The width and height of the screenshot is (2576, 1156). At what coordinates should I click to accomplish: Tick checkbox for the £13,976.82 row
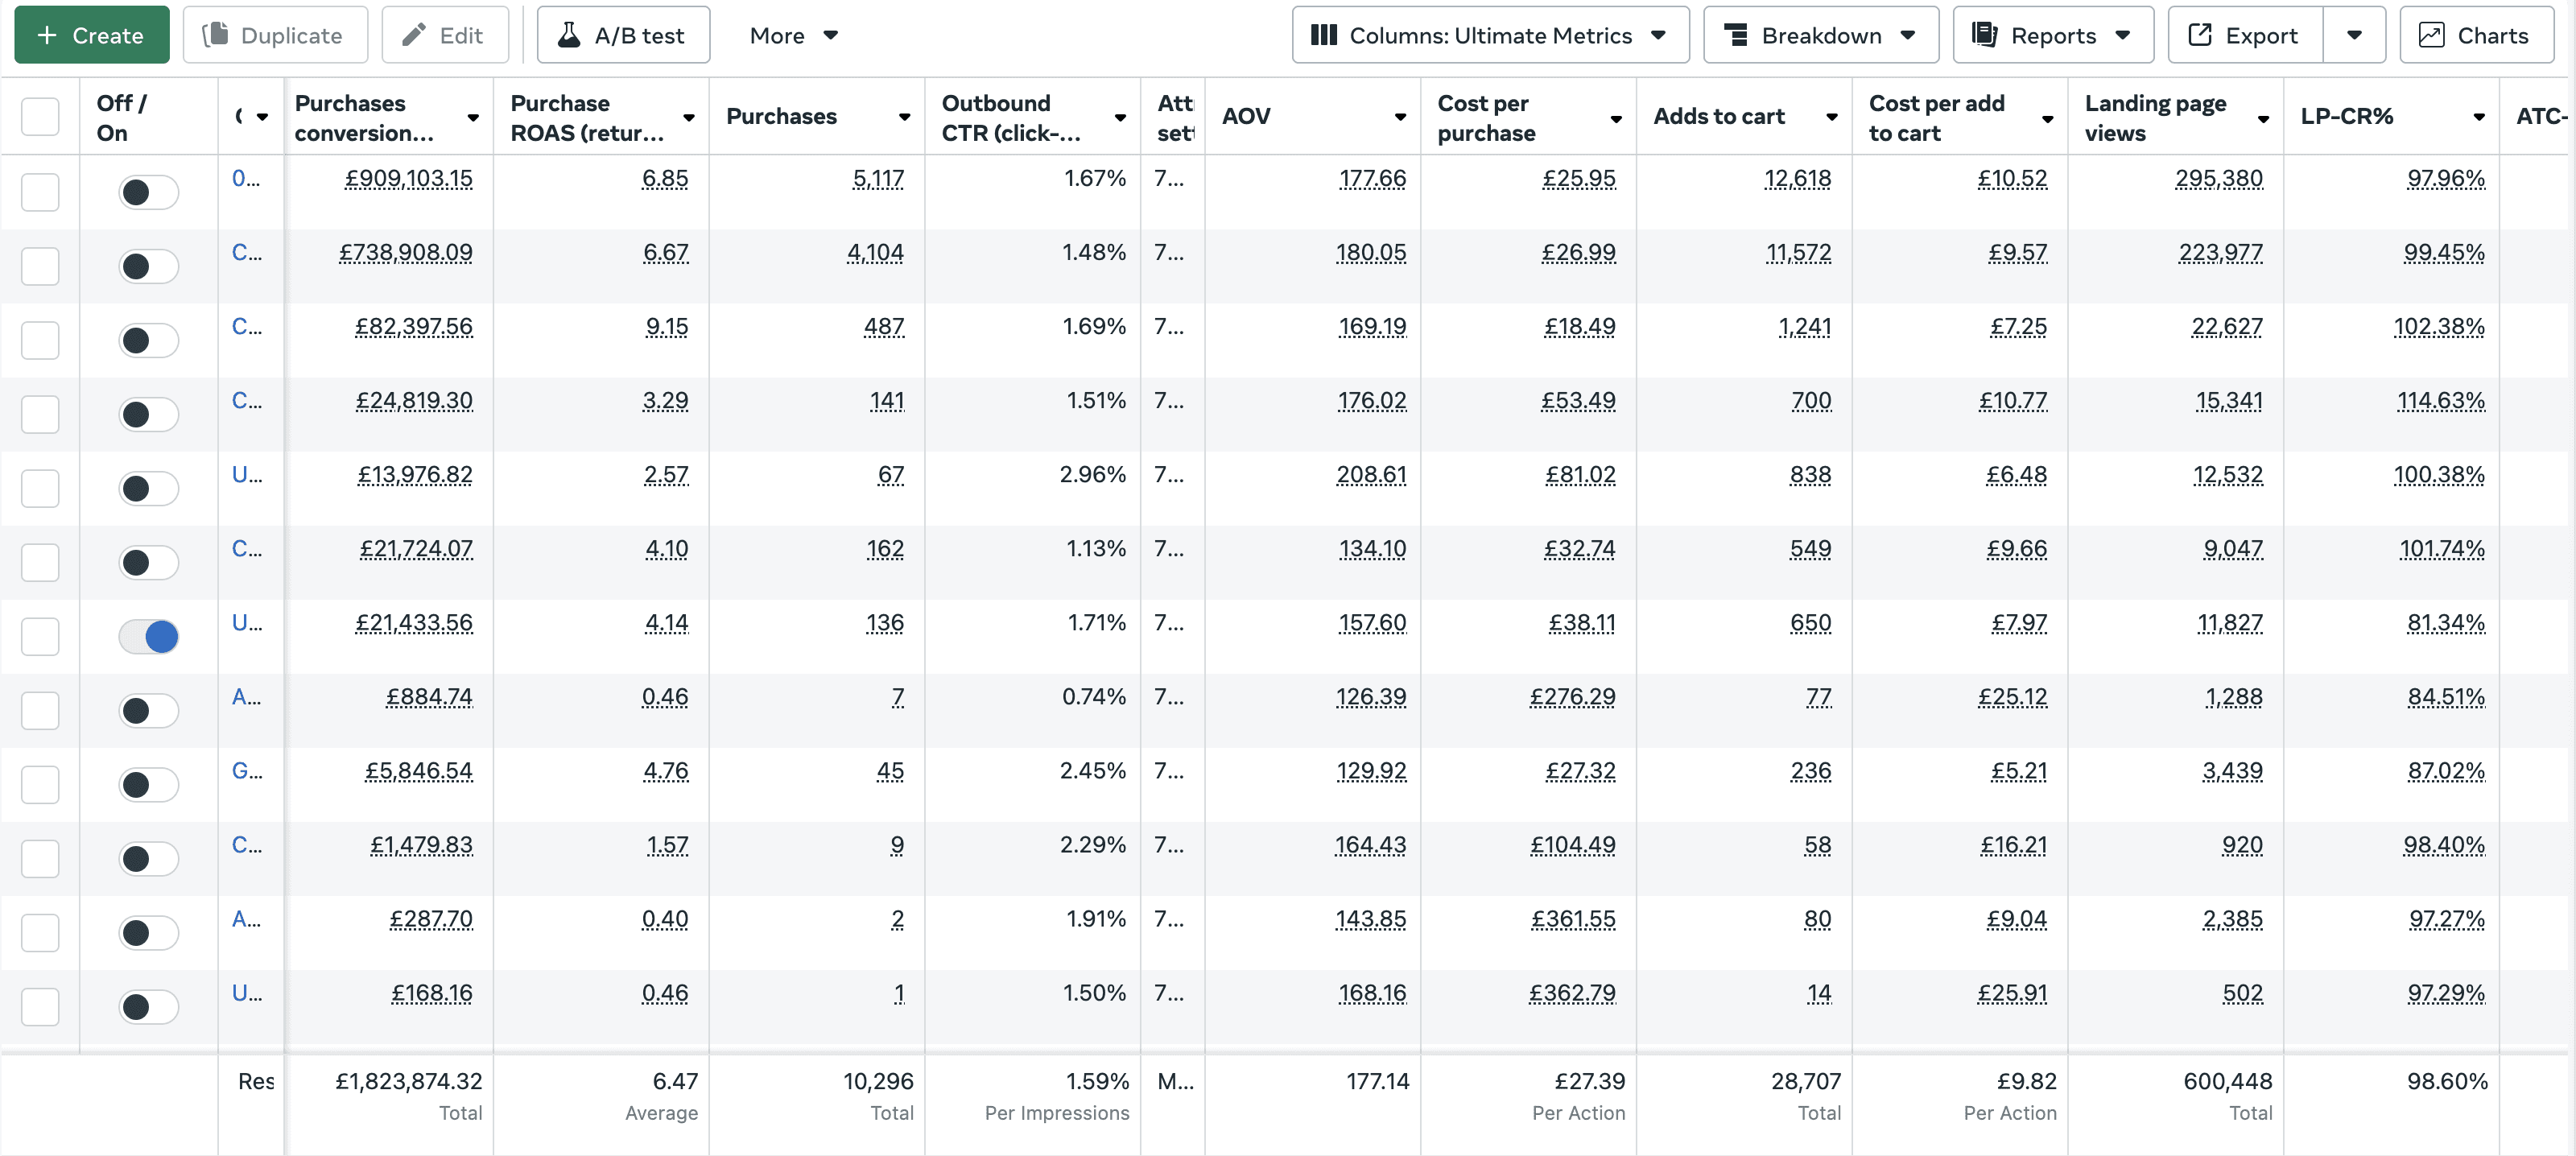40,488
